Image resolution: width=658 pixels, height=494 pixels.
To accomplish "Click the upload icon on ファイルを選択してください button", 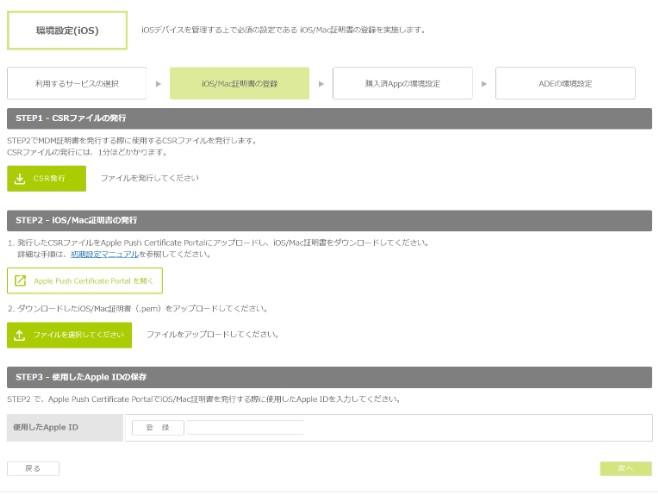I will pos(20,335).
